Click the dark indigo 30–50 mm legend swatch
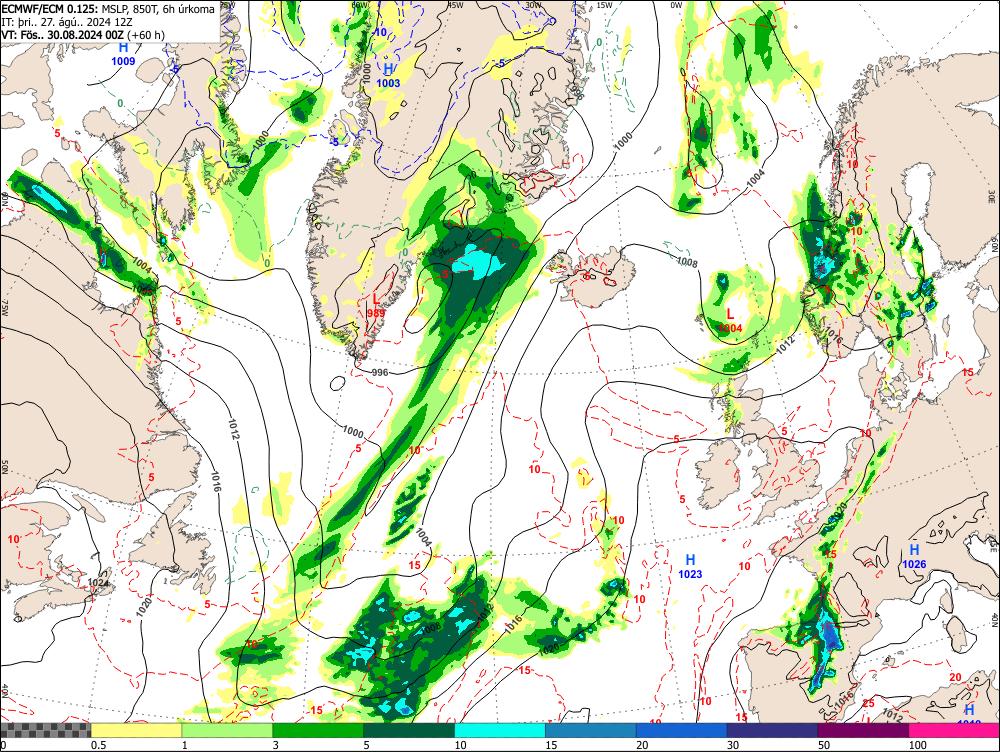The height and width of the screenshot is (752, 1000). 772,730
